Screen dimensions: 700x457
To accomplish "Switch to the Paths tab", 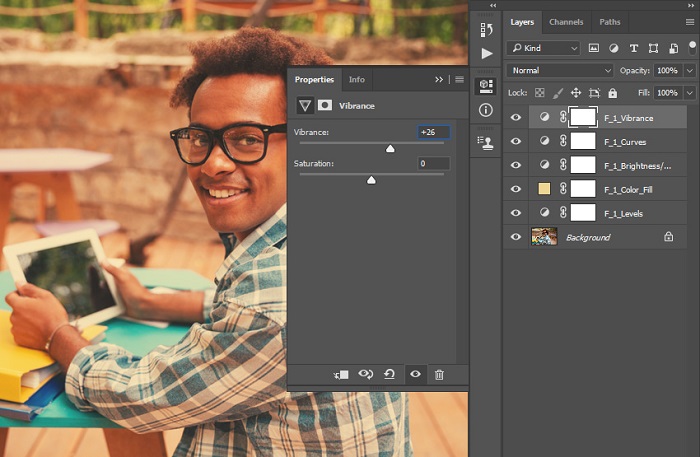I will (610, 22).
